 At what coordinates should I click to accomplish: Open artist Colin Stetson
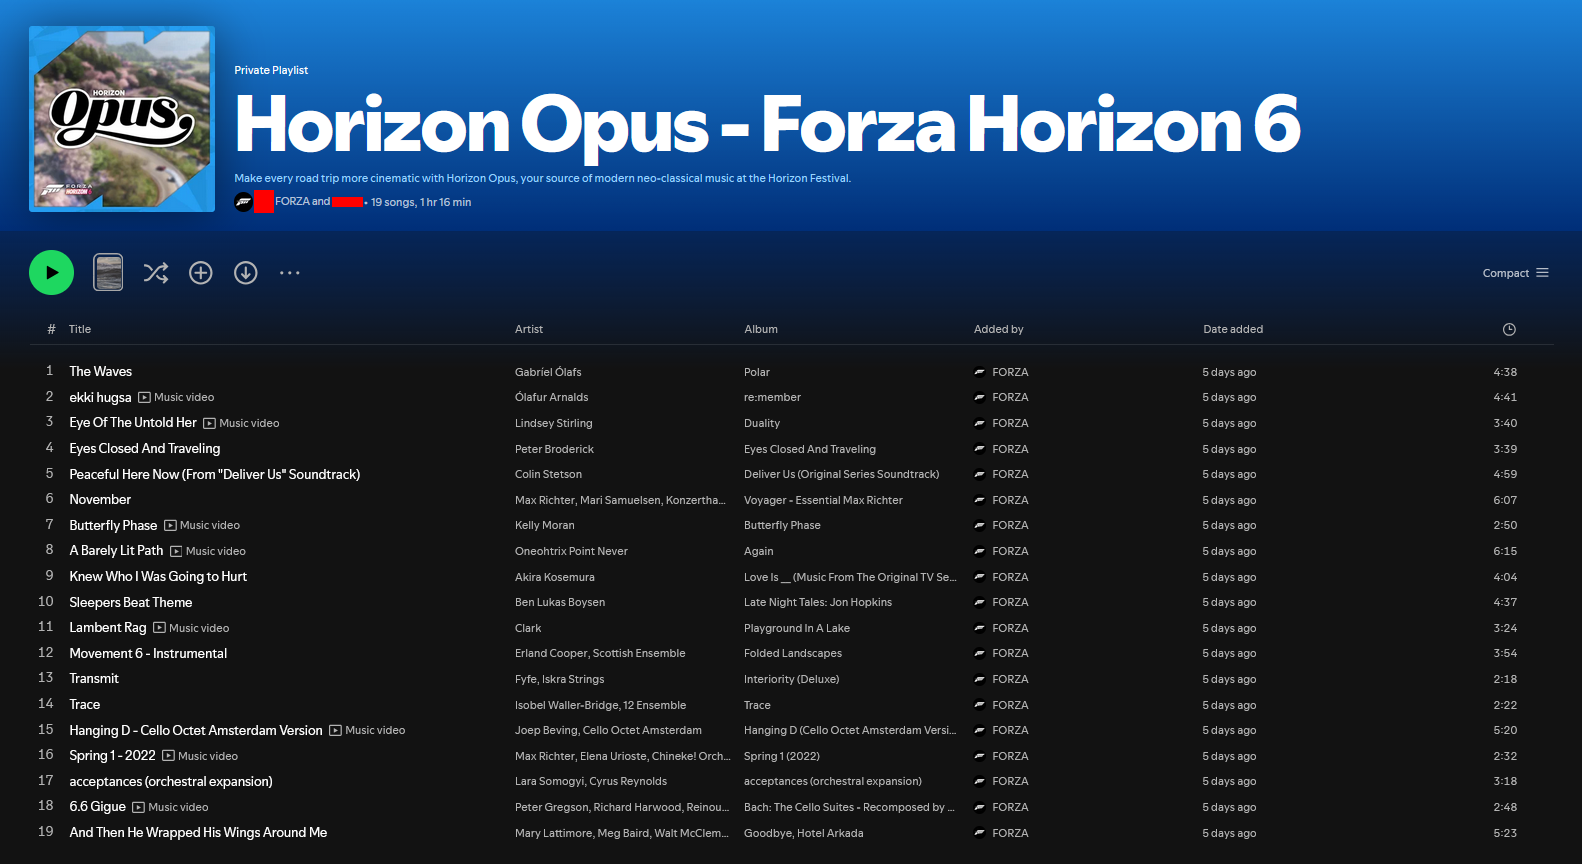[548, 474]
